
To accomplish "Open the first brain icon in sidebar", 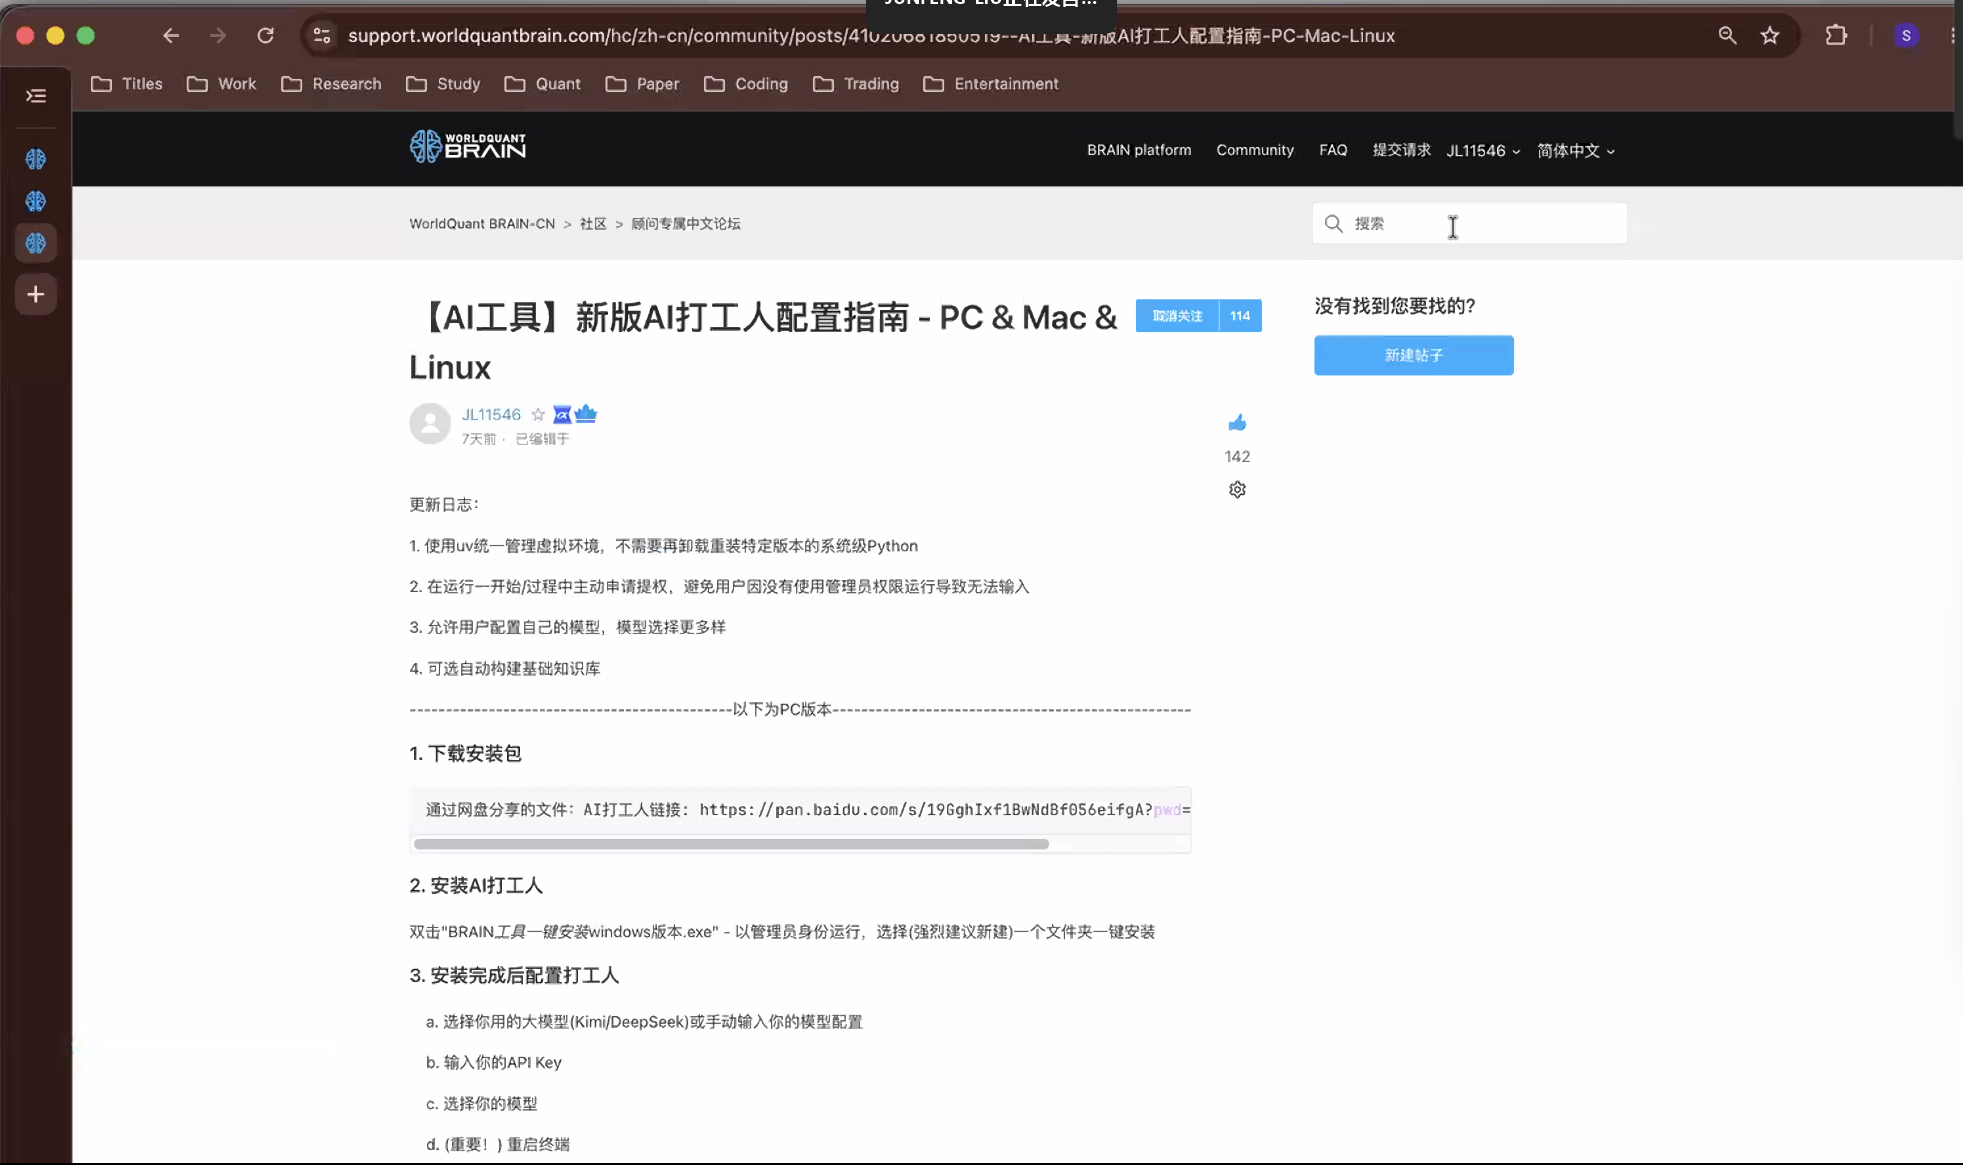I will click(x=36, y=159).
